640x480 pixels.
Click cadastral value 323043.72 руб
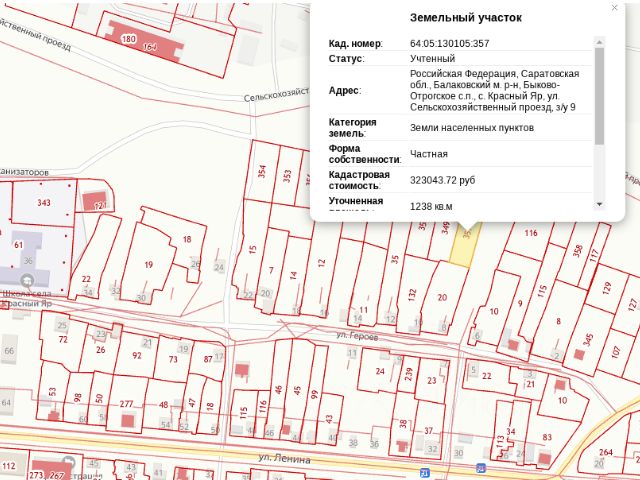(x=442, y=180)
